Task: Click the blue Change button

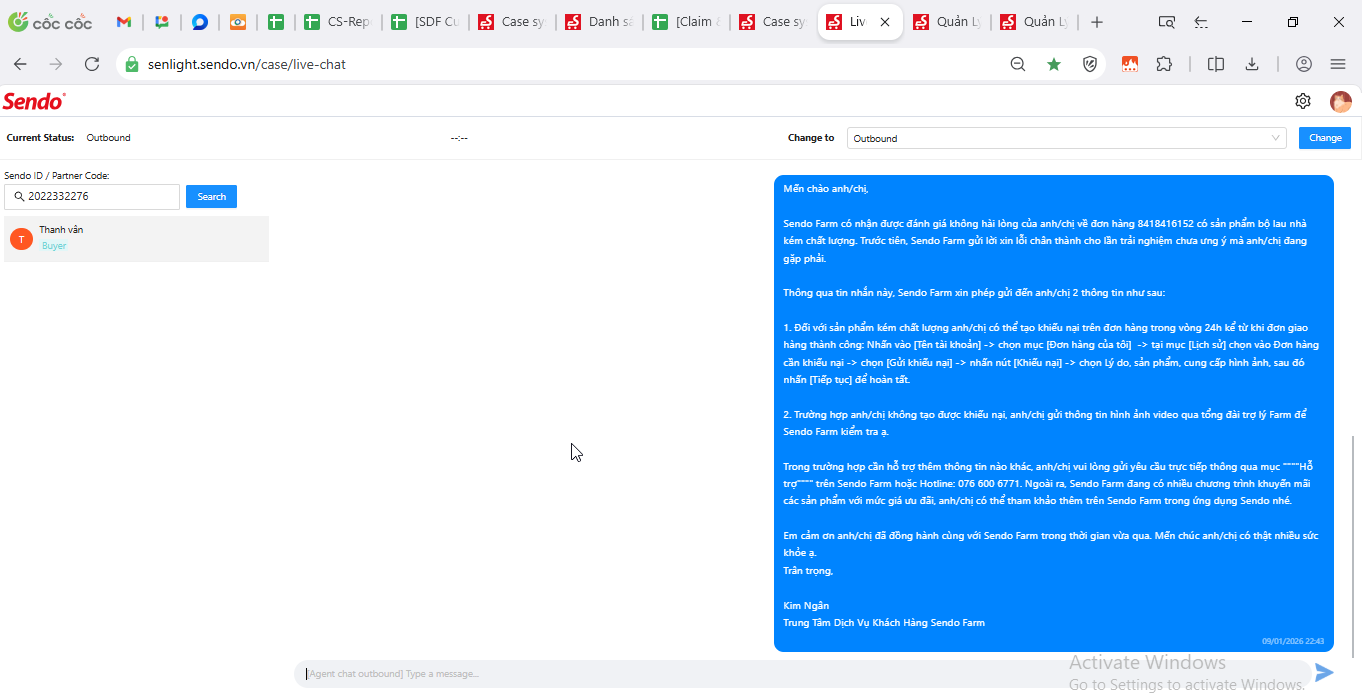Action: 1325,138
